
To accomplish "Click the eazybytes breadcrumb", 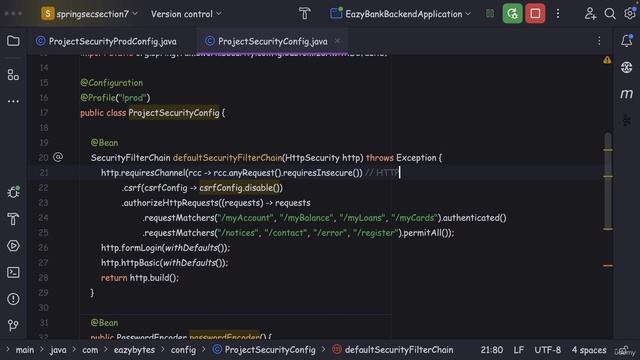I will click(x=134, y=350).
